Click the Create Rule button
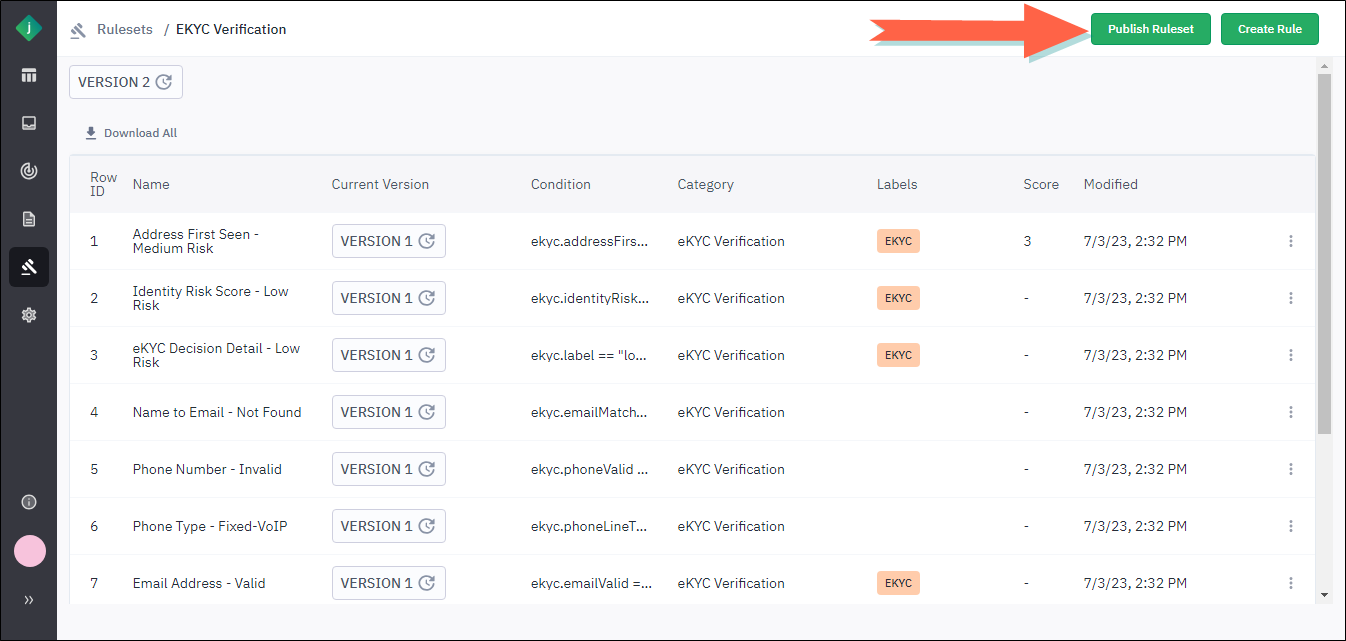 pos(1269,29)
